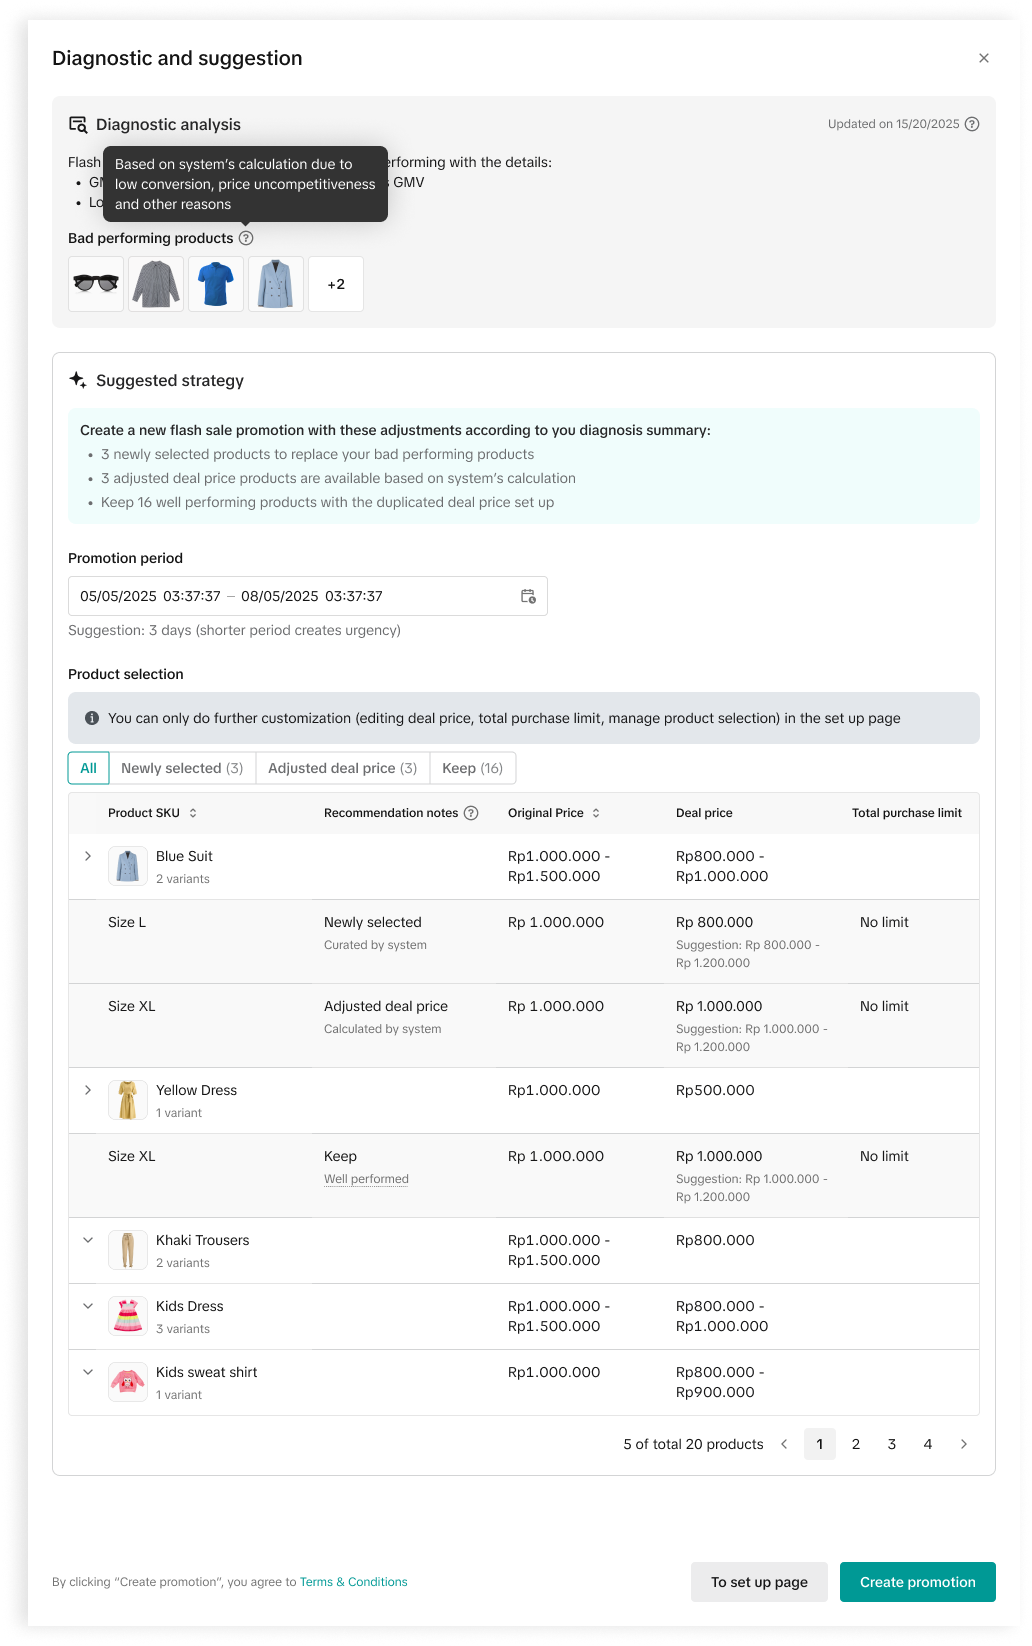Expand the Khaki Trousers row
The width and height of the screenshot is (1032, 1646).
pos(88,1240)
